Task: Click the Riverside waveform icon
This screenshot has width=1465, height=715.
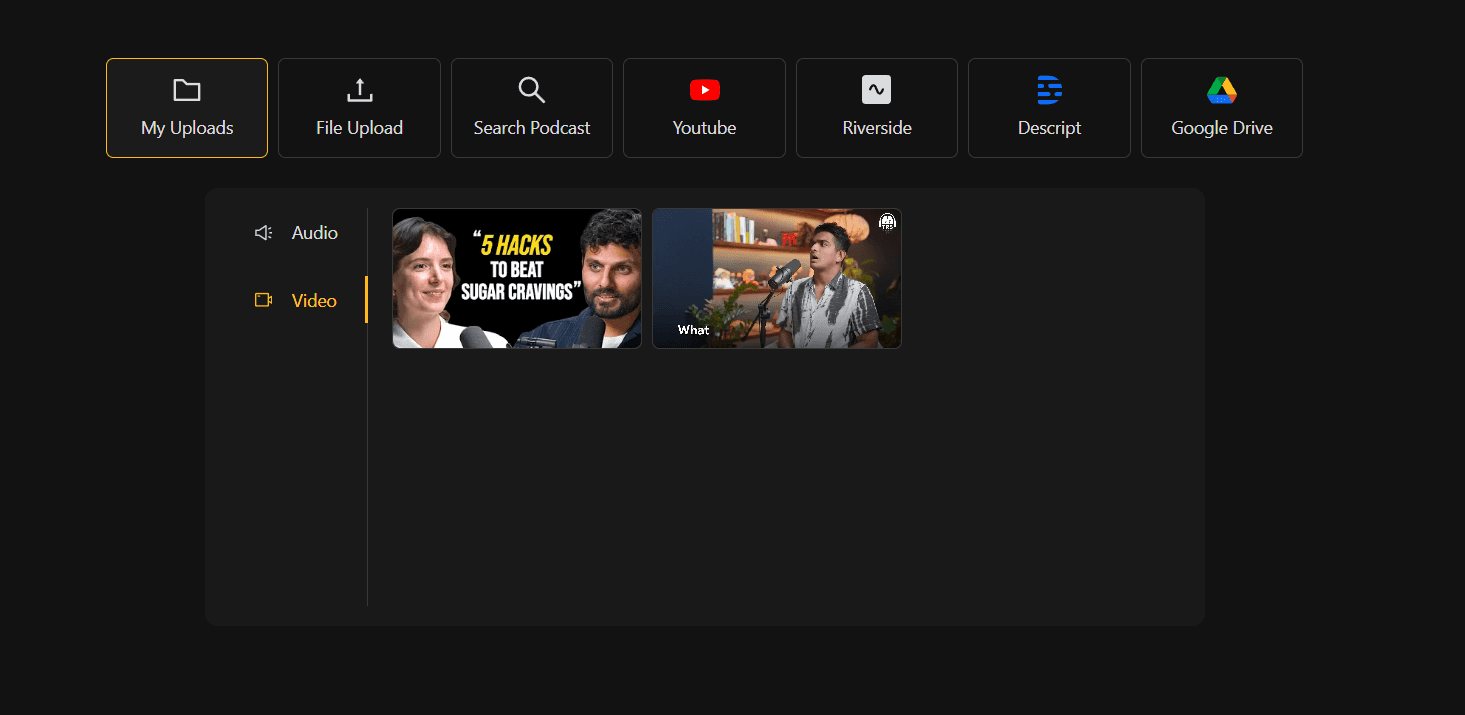Action: (876, 89)
